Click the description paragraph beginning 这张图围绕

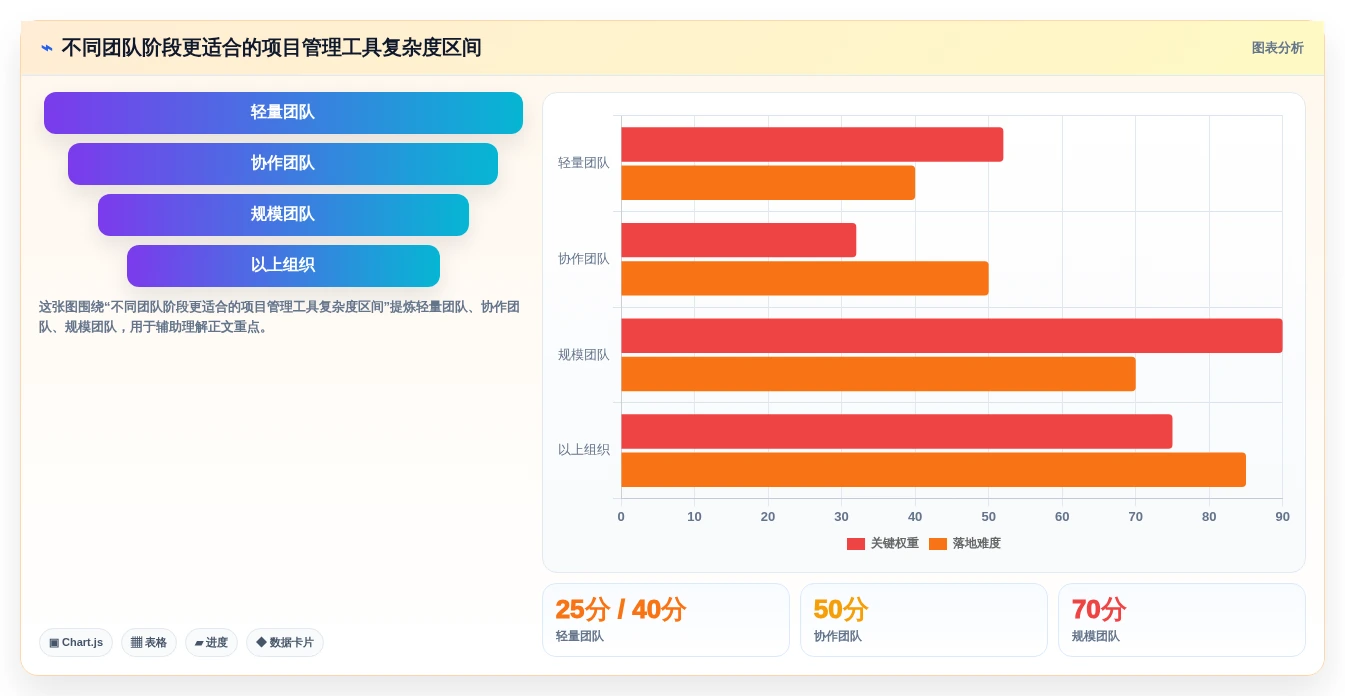[x=280, y=317]
